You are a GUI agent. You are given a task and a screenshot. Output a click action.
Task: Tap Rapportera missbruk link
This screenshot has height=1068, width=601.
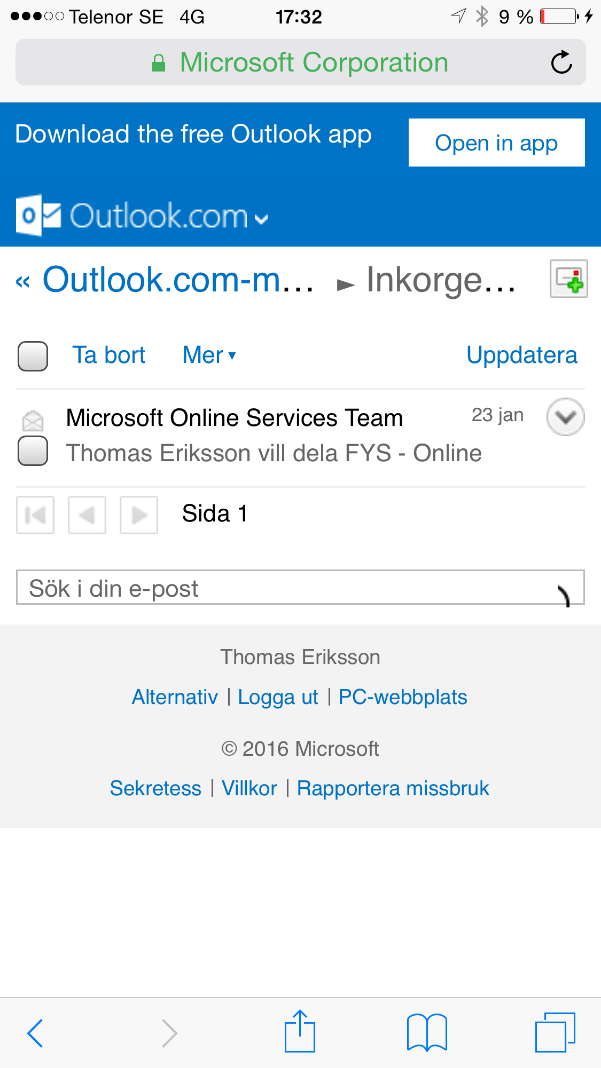(393, 789)
